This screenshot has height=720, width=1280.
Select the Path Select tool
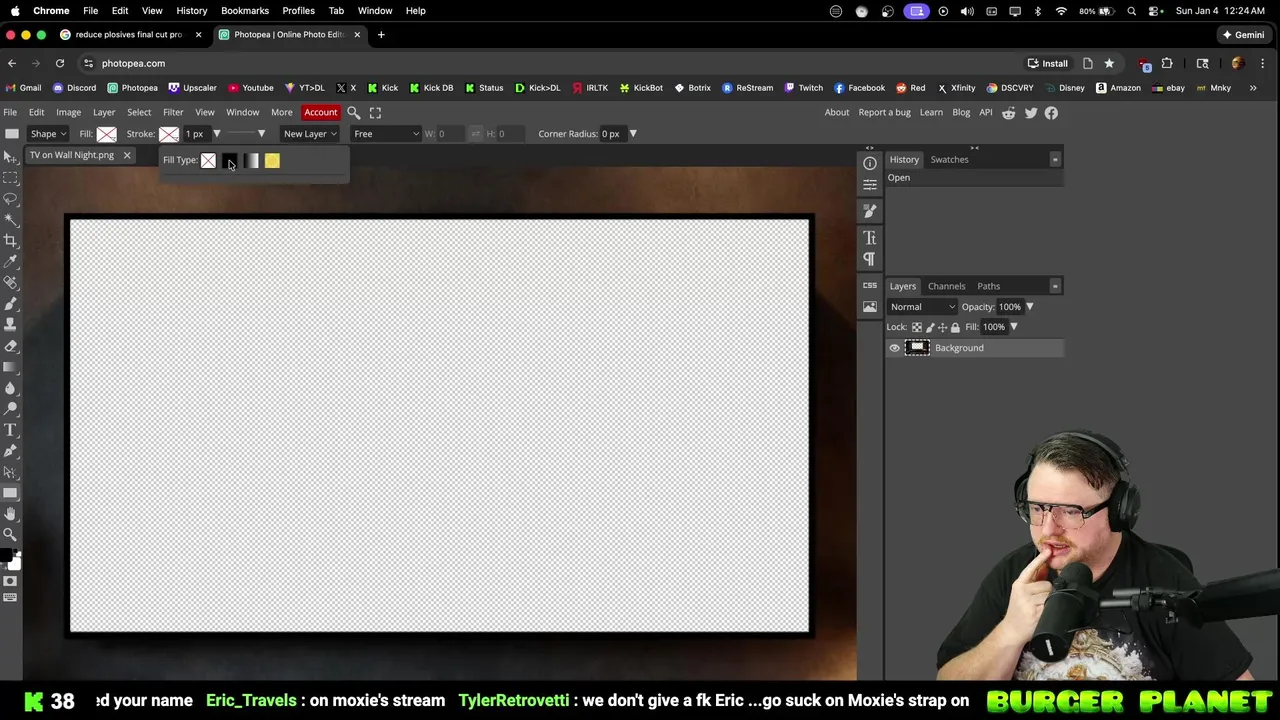[10, 472]
